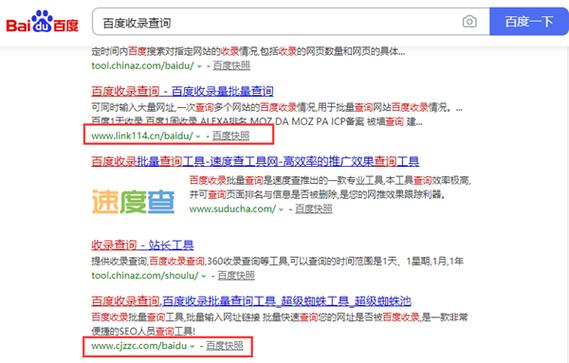Open www.suducha.com/ URL link
Viewport: 569px width, 363px height.
(233, 209)
